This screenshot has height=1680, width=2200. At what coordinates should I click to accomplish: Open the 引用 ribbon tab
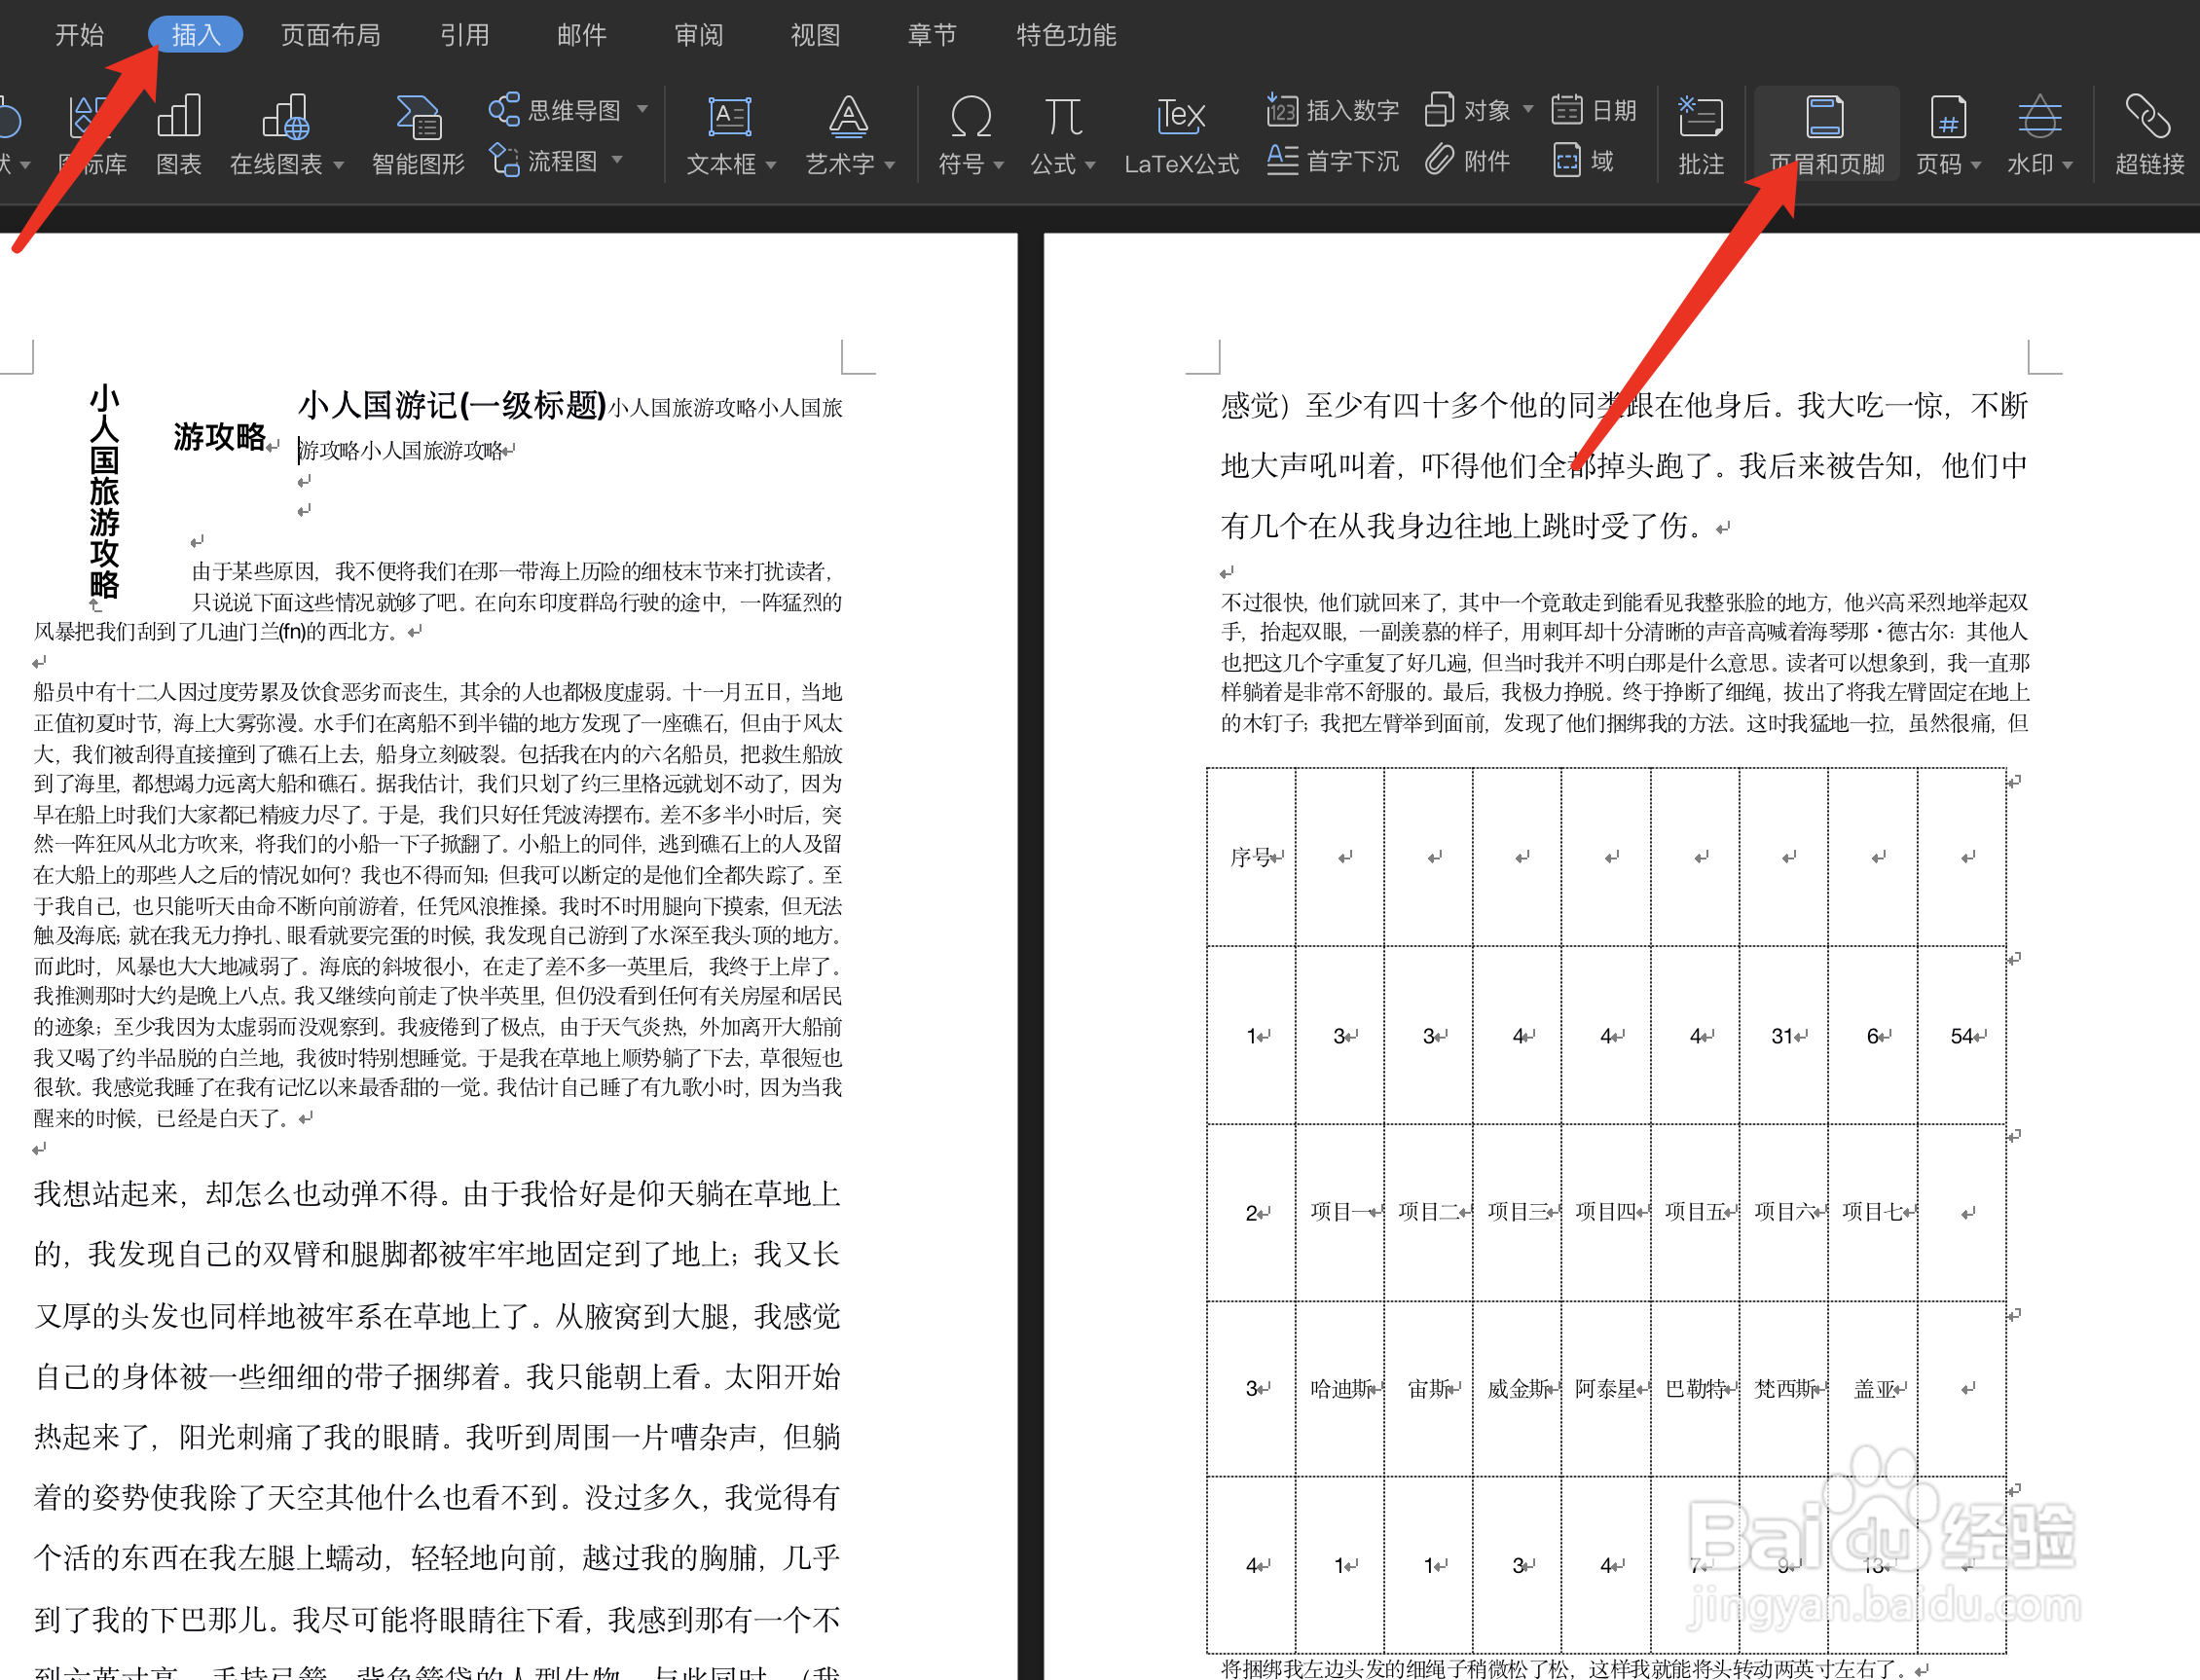(465, 35)
